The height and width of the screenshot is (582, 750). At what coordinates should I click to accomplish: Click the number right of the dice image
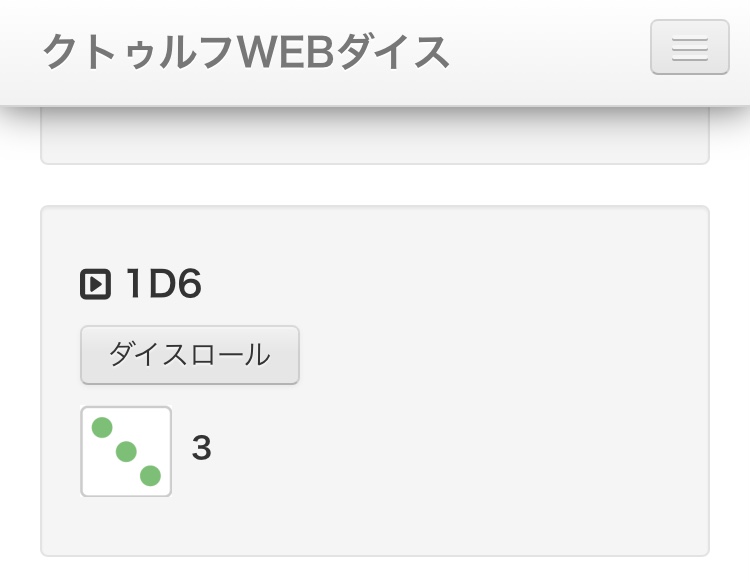[x=201, y=448]
